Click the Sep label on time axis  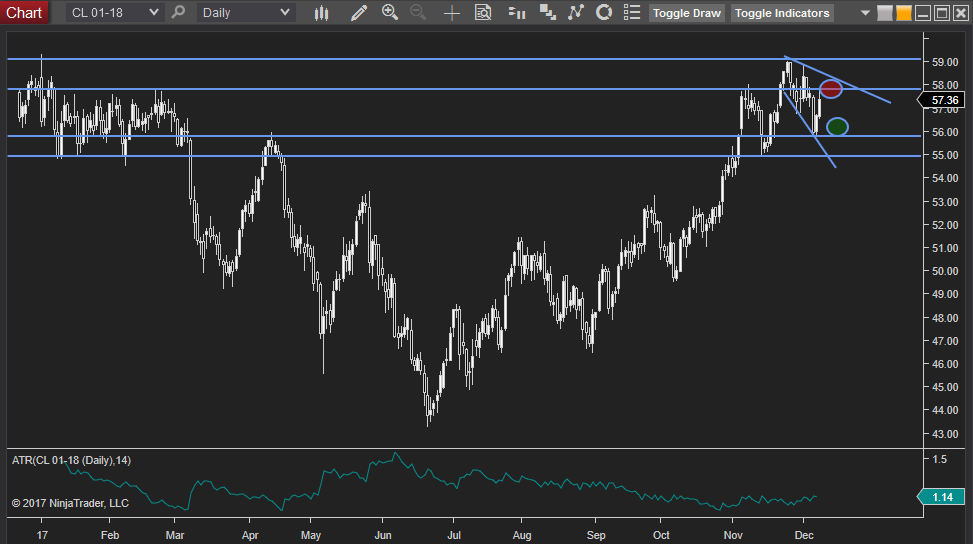(x=596, y=535)
